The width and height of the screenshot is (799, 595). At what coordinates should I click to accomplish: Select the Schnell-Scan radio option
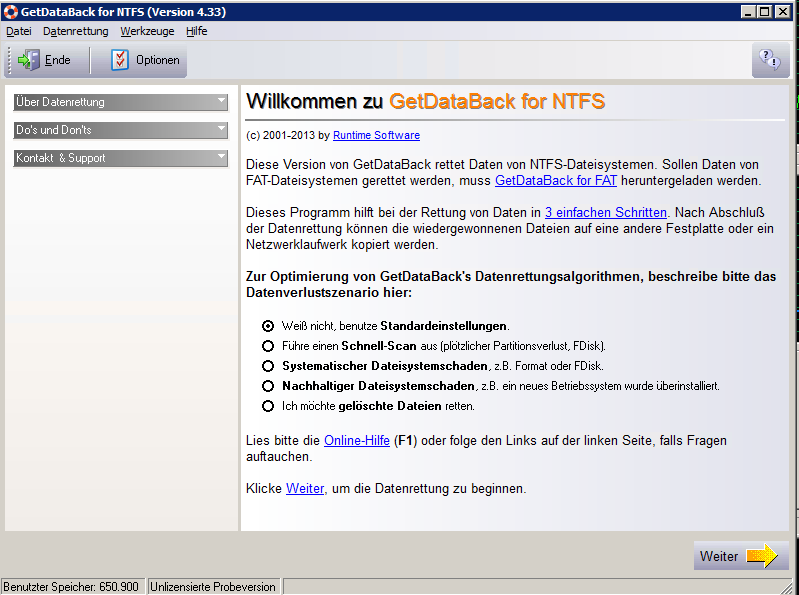(x=268, y=346)
